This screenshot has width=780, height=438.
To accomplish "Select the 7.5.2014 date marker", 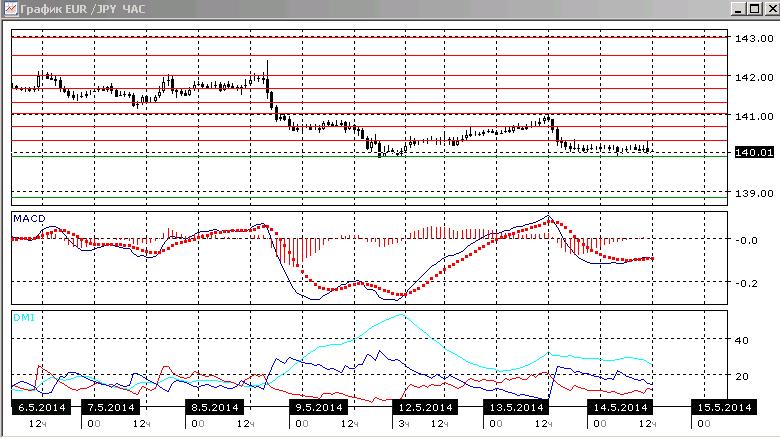I will tap(110, 408).
